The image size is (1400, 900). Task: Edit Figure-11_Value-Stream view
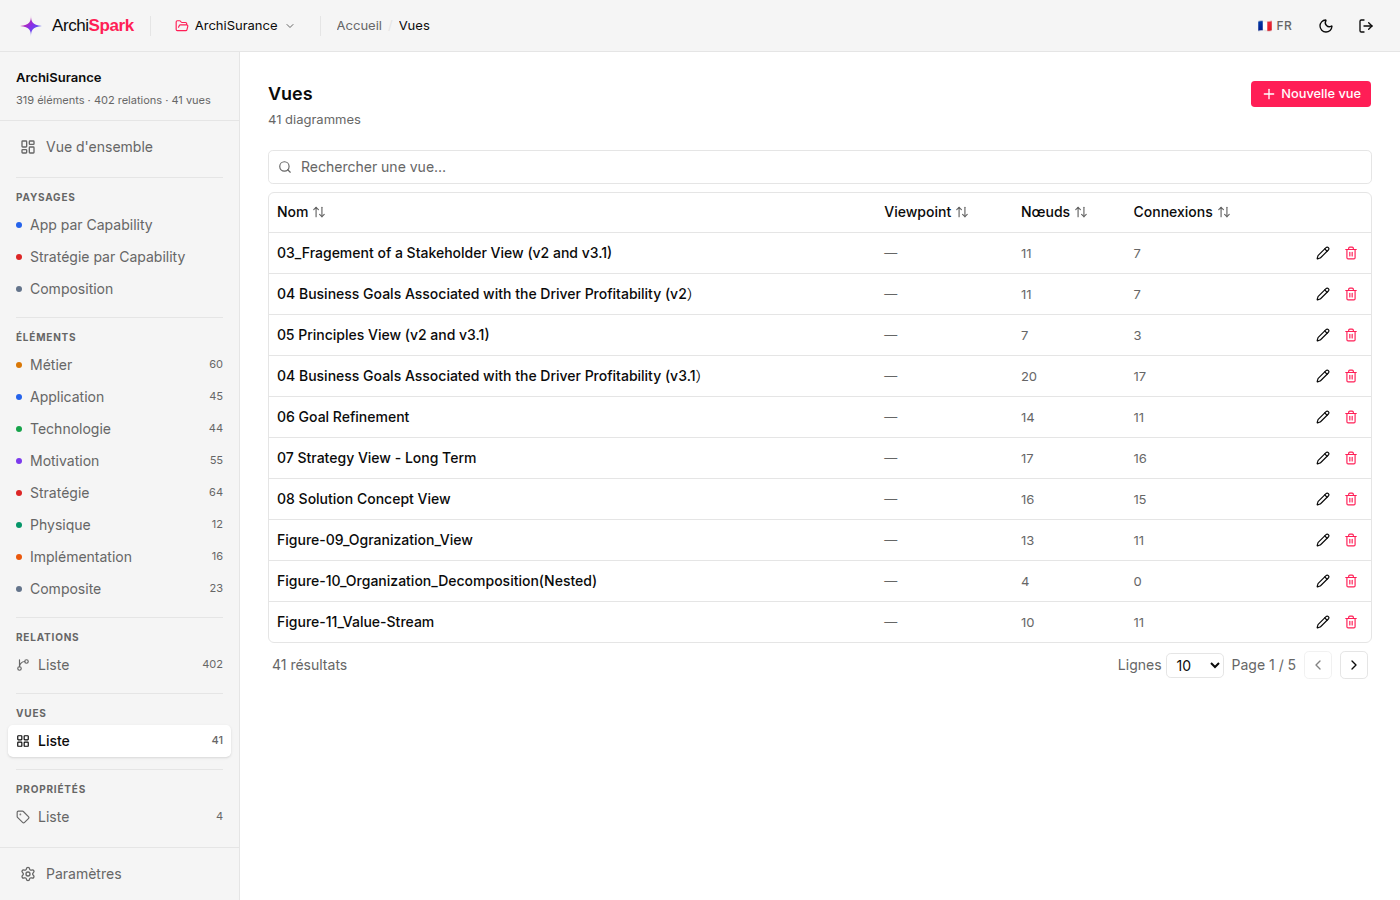(1323, 622)
